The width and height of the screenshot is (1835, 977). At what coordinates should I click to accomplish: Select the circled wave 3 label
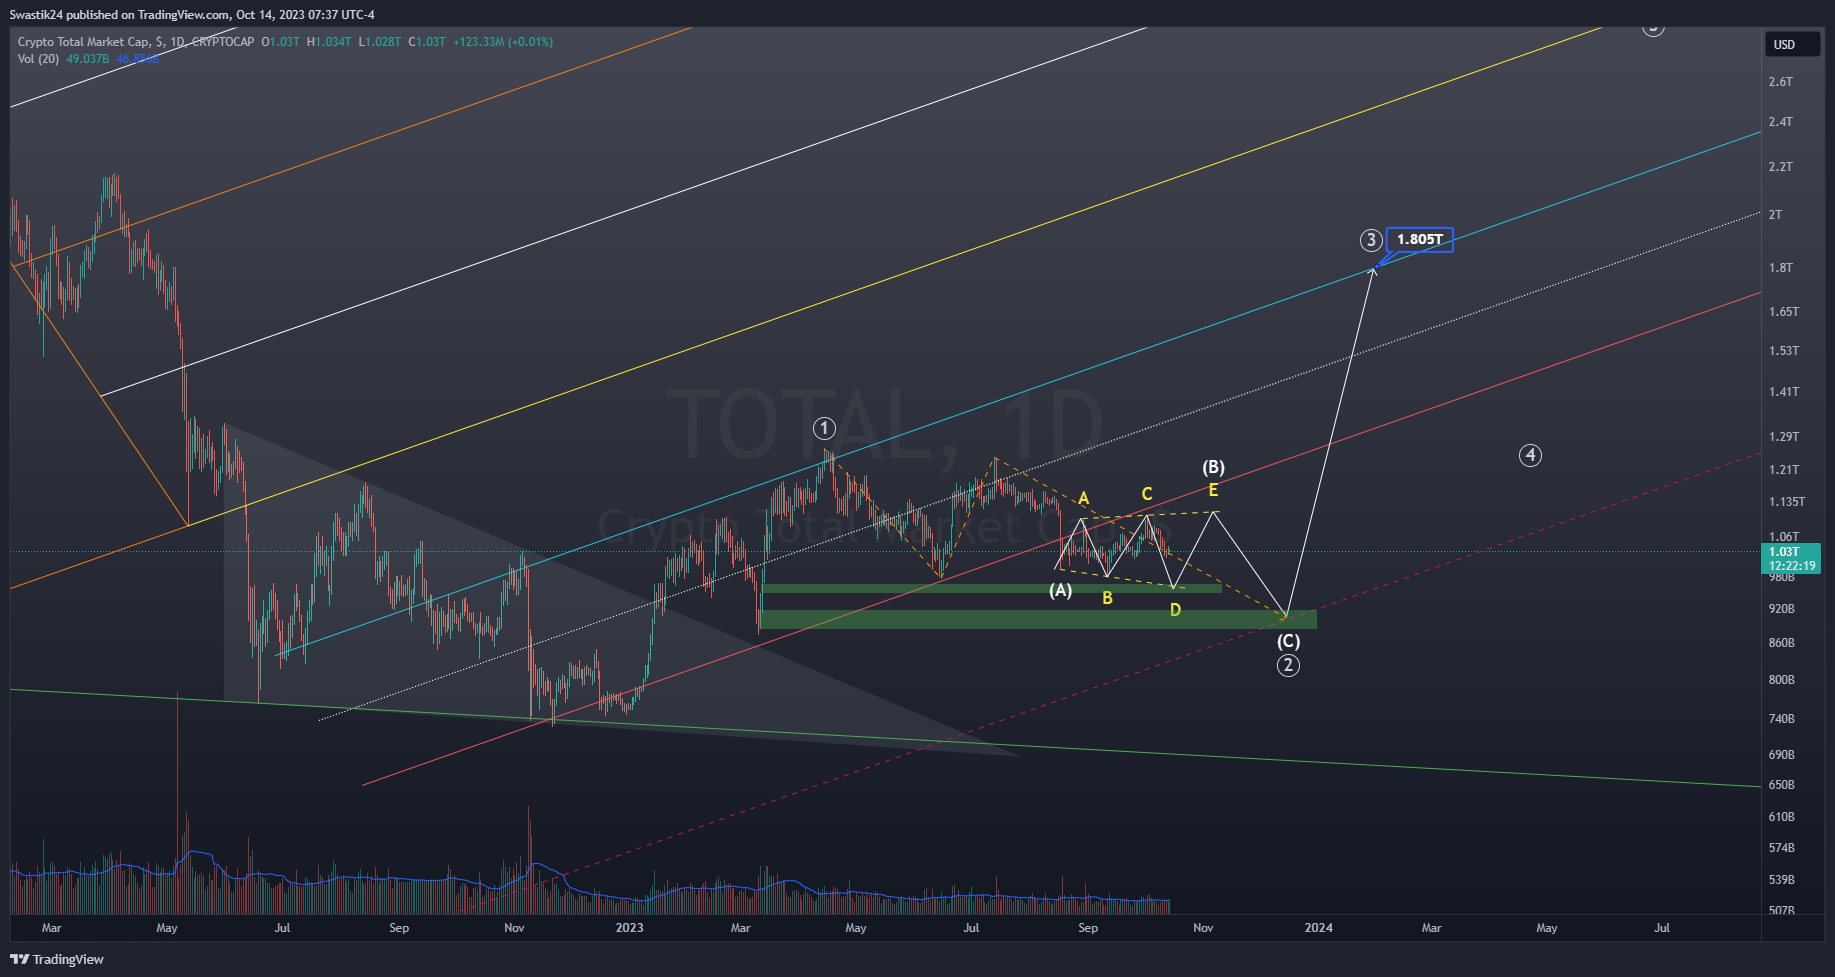click(1371, 240)
